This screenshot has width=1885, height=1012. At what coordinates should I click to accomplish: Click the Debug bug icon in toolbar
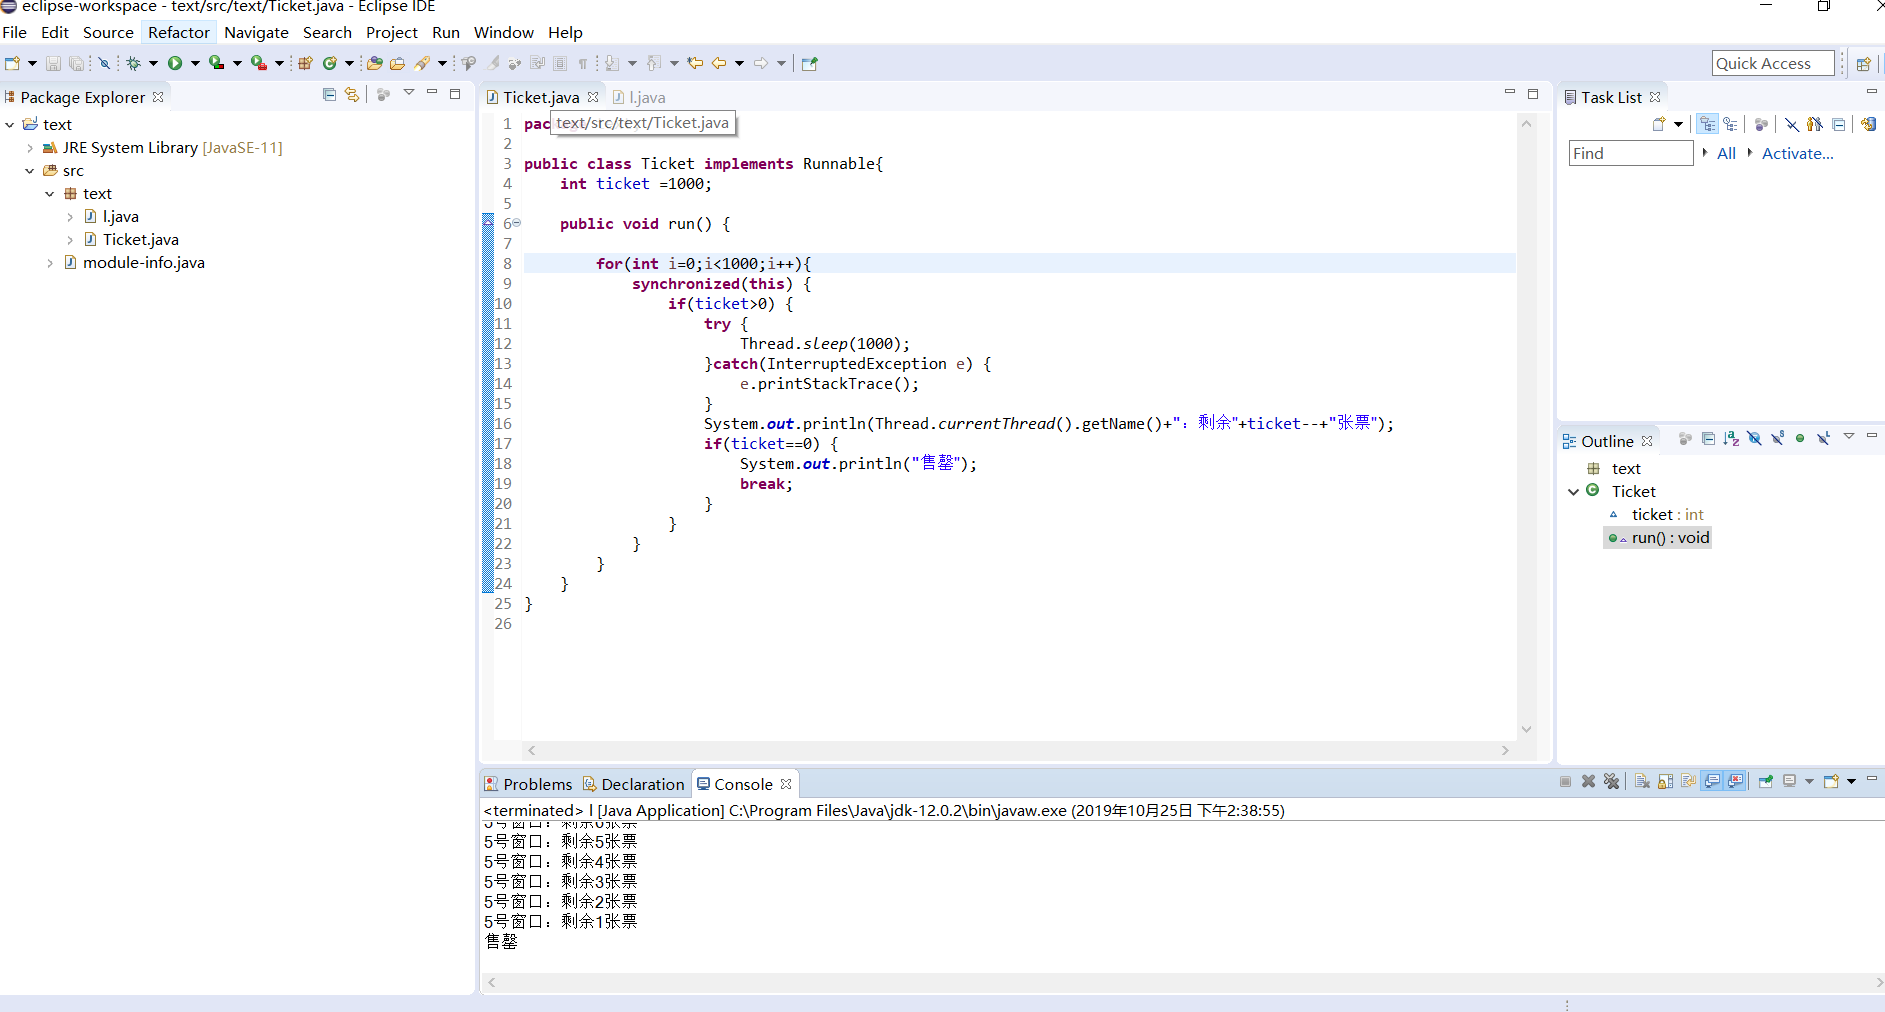point(133,63)
